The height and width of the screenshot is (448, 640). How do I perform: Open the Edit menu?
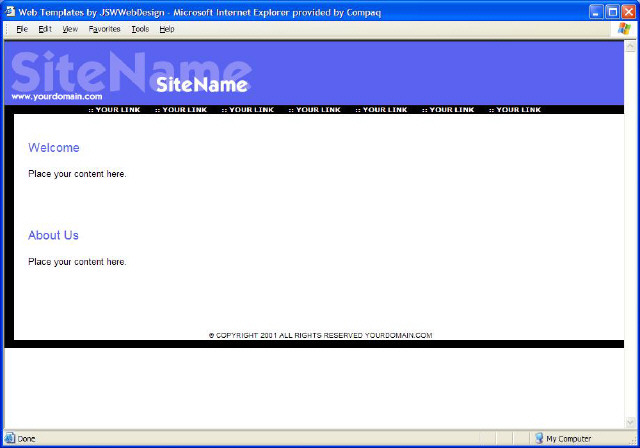click(x=45, y=29)
